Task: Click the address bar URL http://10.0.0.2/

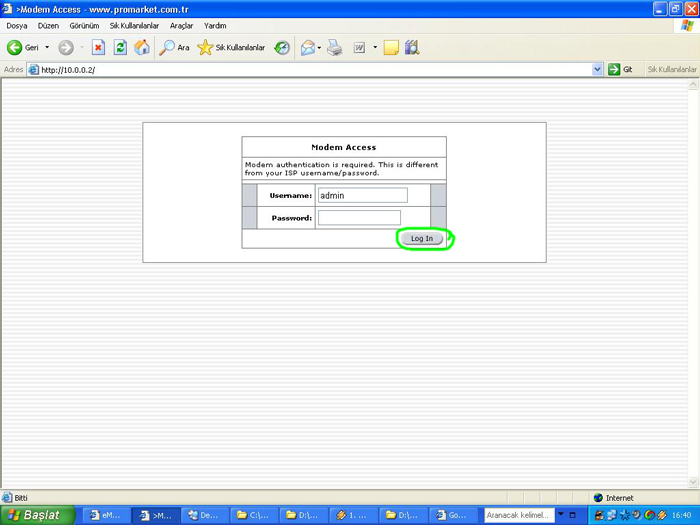Action: tap(68, 70)
